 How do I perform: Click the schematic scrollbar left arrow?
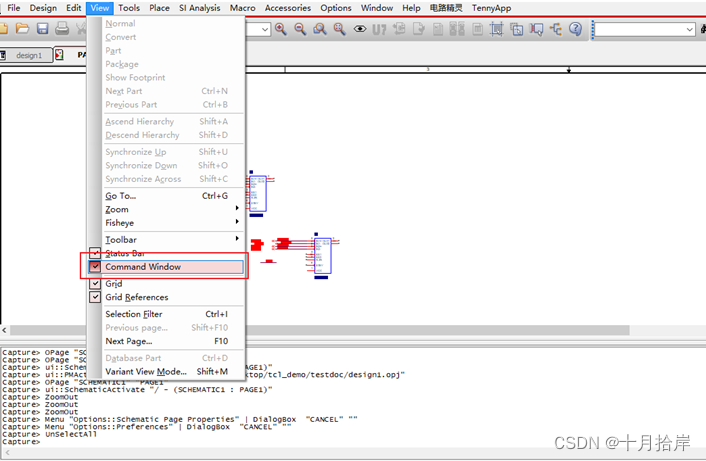[5, 330]
